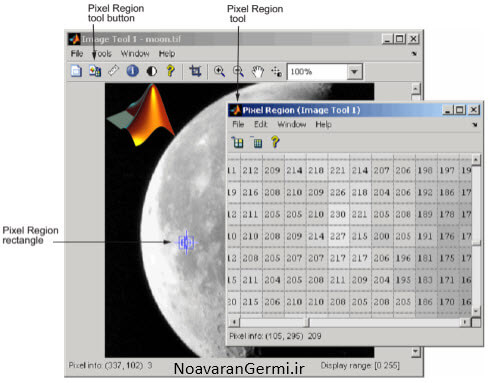Screen dimensions: 489x383
Task: Click the pixel cell with value 216
Action: [x=251, y=192]
